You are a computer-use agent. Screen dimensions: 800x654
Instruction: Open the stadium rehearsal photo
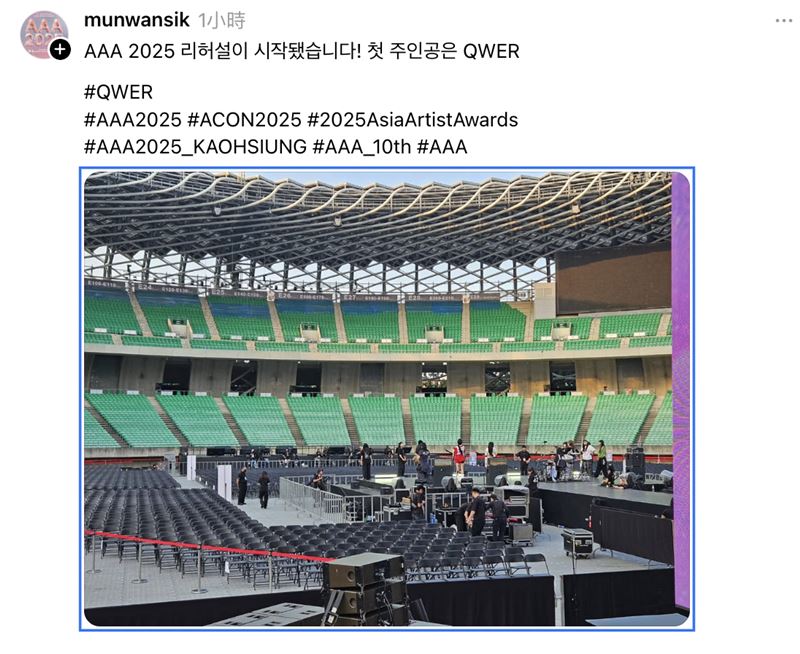[378, 399]
